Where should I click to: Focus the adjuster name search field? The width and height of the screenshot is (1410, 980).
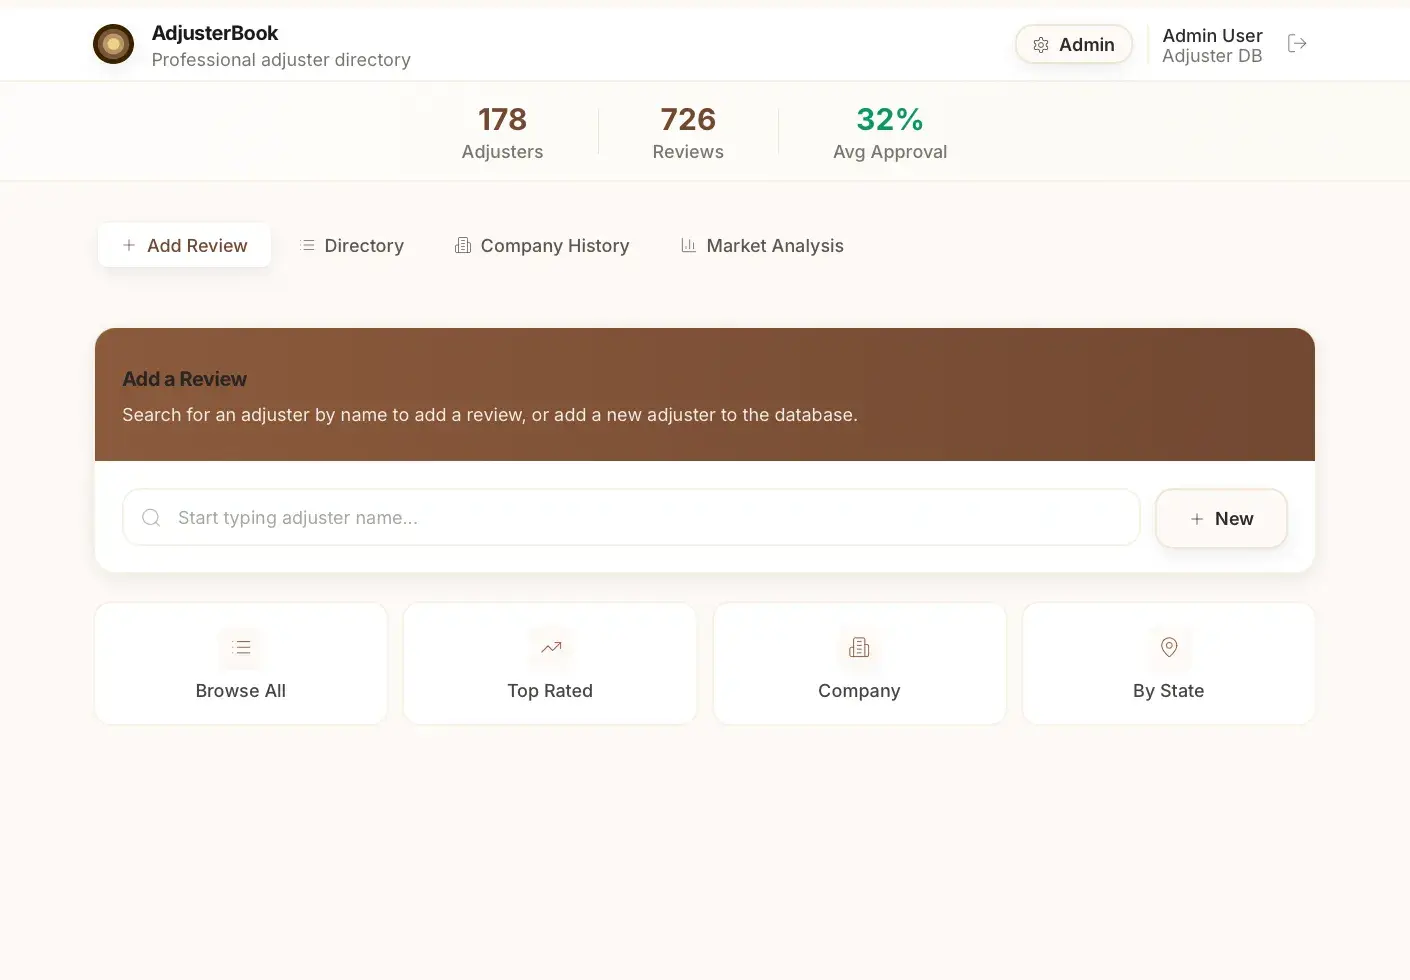click(631, 517)
